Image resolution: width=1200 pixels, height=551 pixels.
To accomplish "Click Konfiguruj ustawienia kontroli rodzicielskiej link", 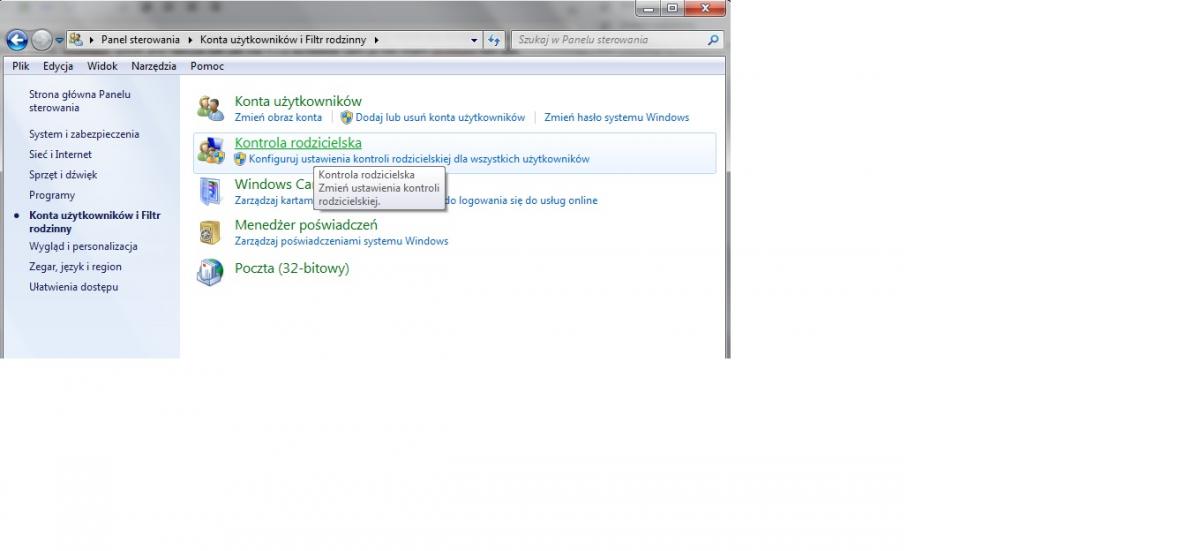I will click(419, 159).
